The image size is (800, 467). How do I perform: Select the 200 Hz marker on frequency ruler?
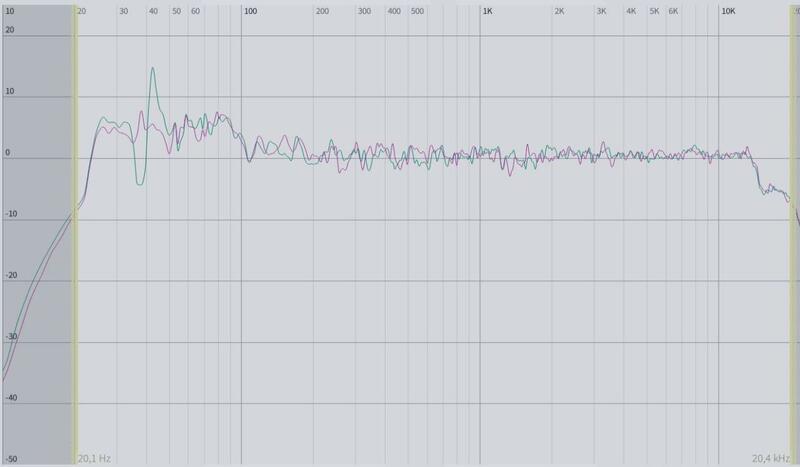pos(322,10)
